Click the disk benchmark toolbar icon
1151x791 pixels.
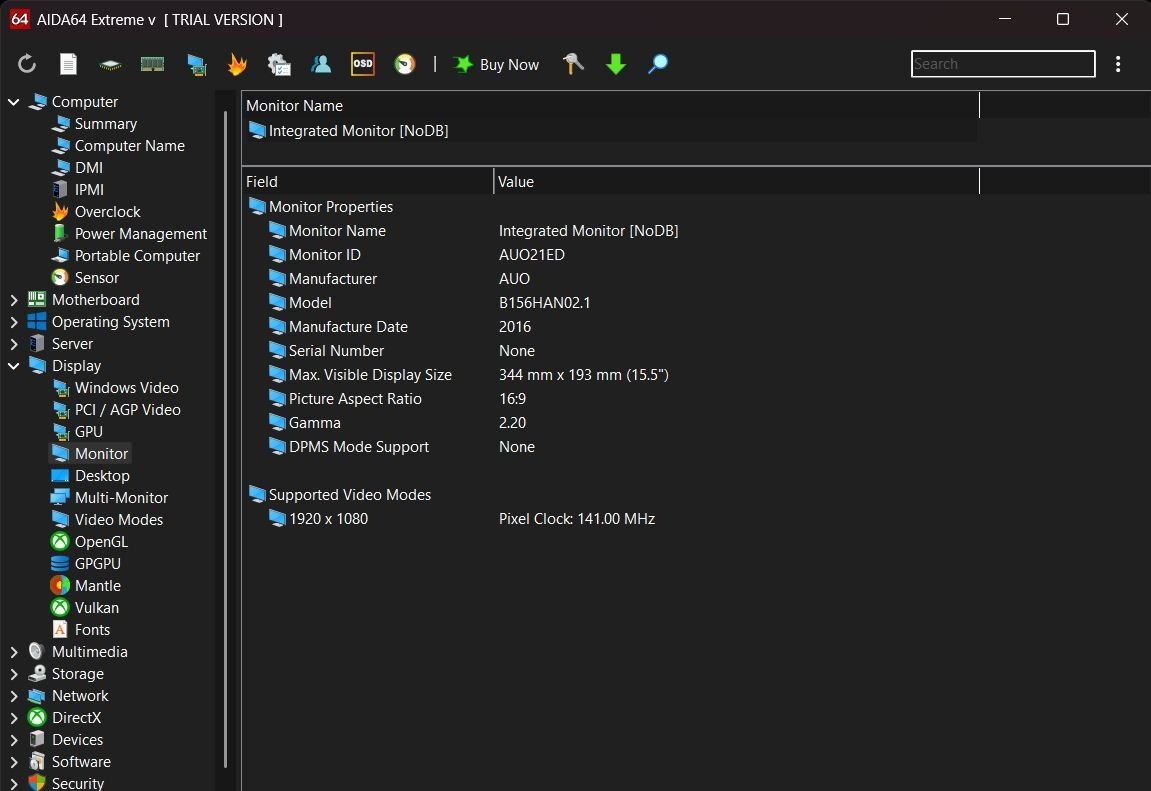click(x=110, y=65)
